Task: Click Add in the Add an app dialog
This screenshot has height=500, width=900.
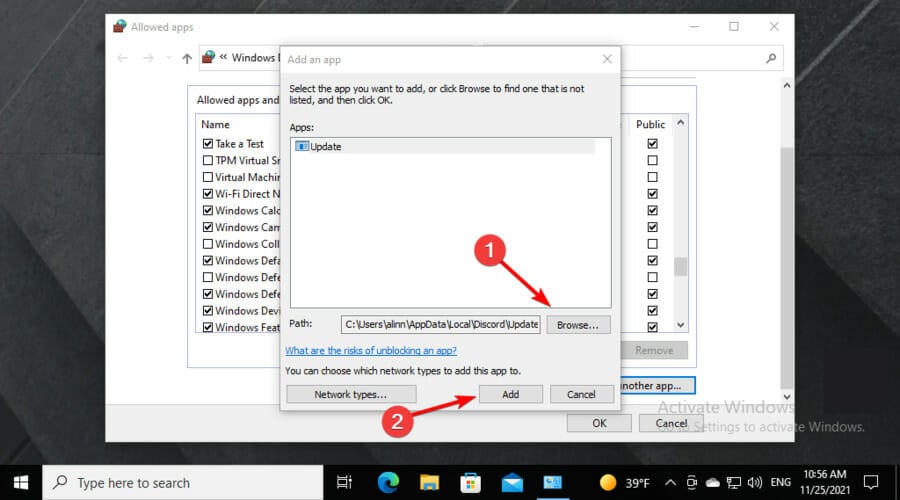Action: 510,394
